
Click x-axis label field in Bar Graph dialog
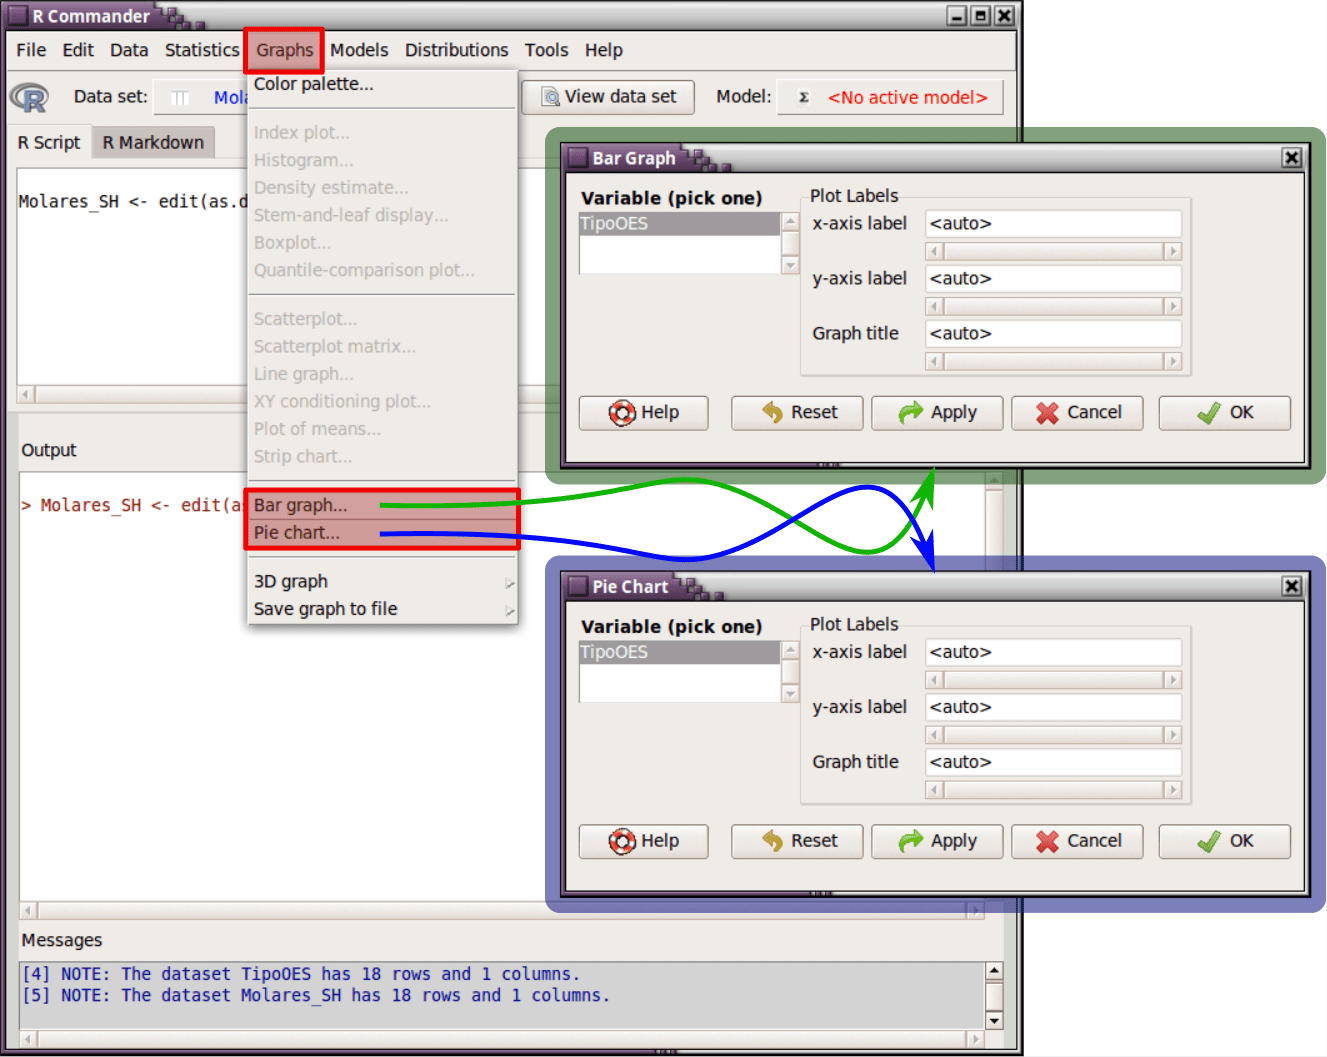(x=1053, y=224)
